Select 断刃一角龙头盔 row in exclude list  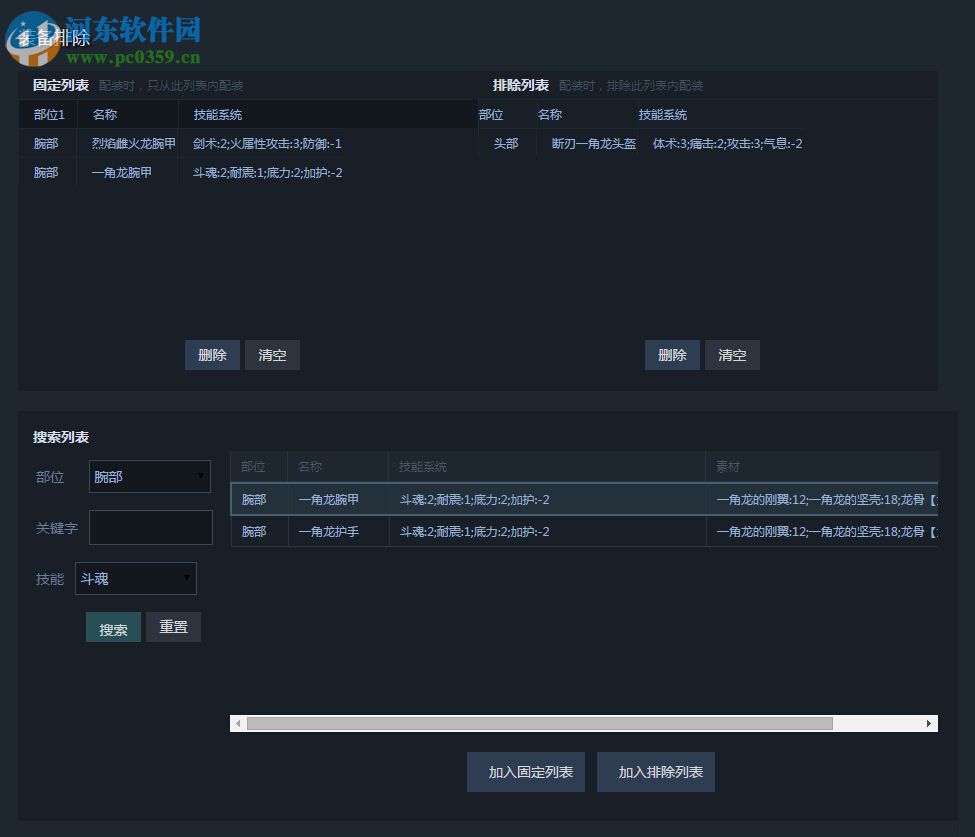coord(708,144)
